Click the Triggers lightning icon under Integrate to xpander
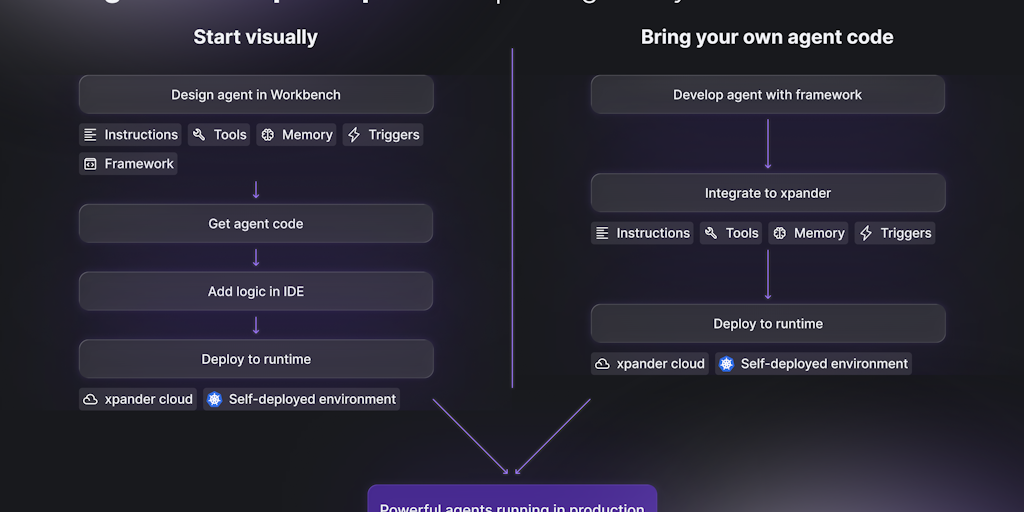Image resolution: width=1024 pixels, height=512 pixels. [866, 233]
